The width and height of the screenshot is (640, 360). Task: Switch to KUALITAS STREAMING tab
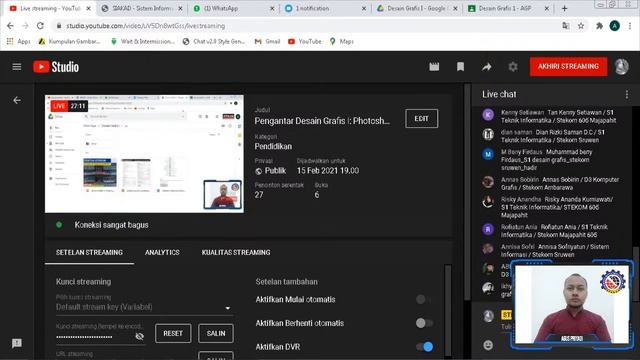click(x=236, y=252)
